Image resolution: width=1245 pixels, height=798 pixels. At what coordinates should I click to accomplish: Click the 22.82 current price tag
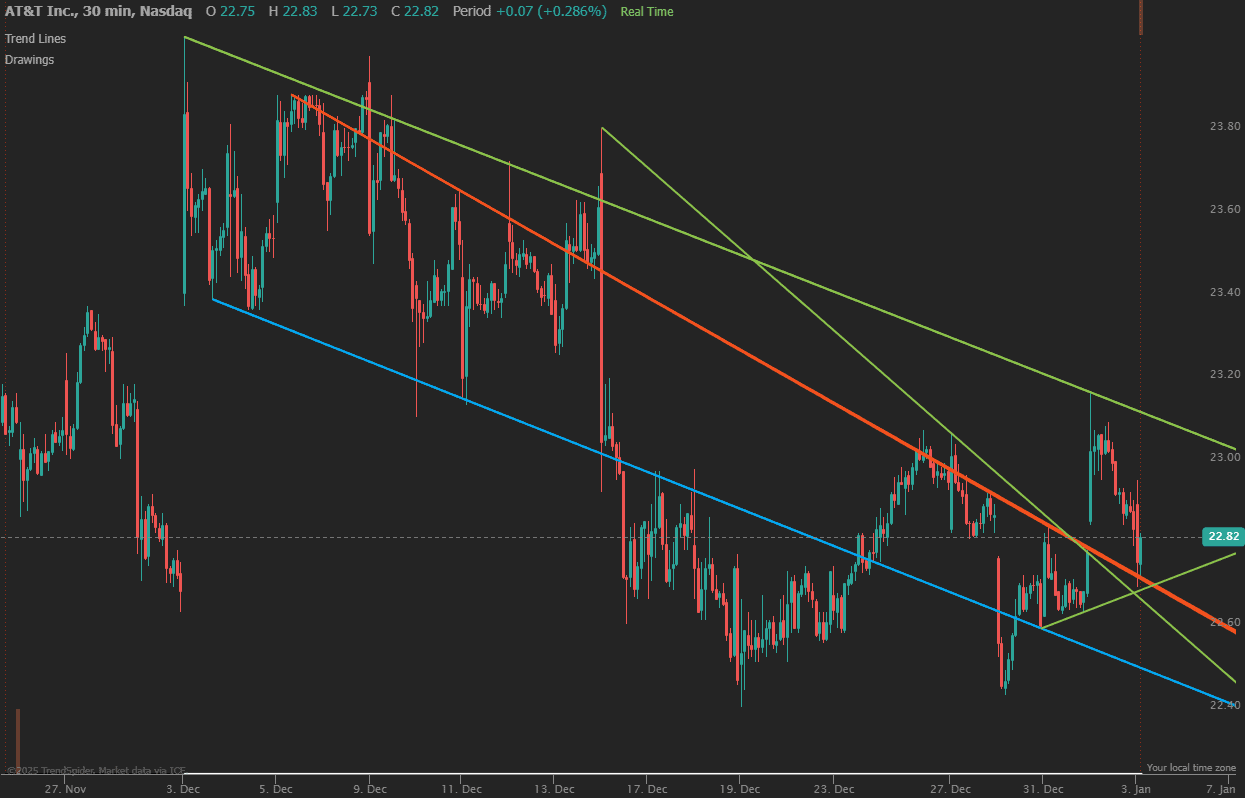coord(1220,537)
